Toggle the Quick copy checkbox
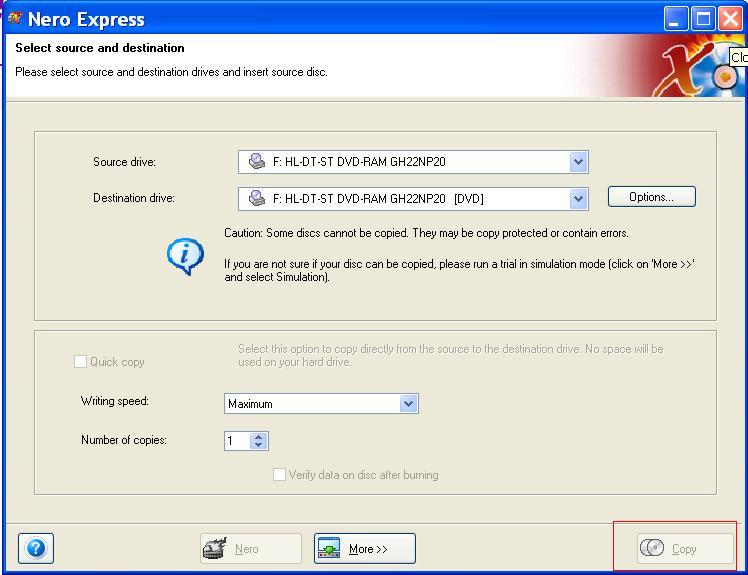 [80, 362]
